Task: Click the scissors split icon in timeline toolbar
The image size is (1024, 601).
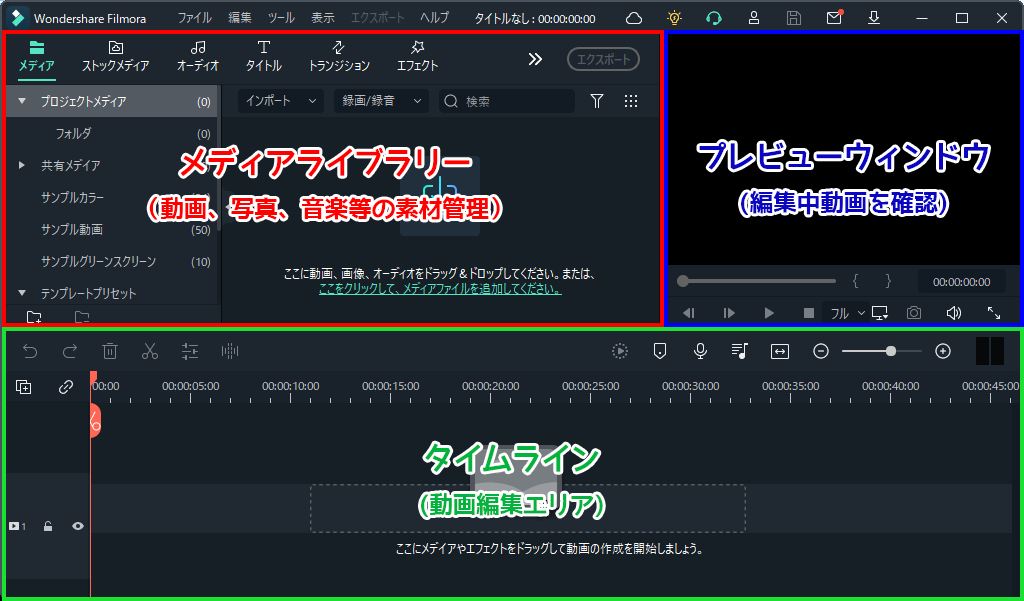Action: coord(150,351)
